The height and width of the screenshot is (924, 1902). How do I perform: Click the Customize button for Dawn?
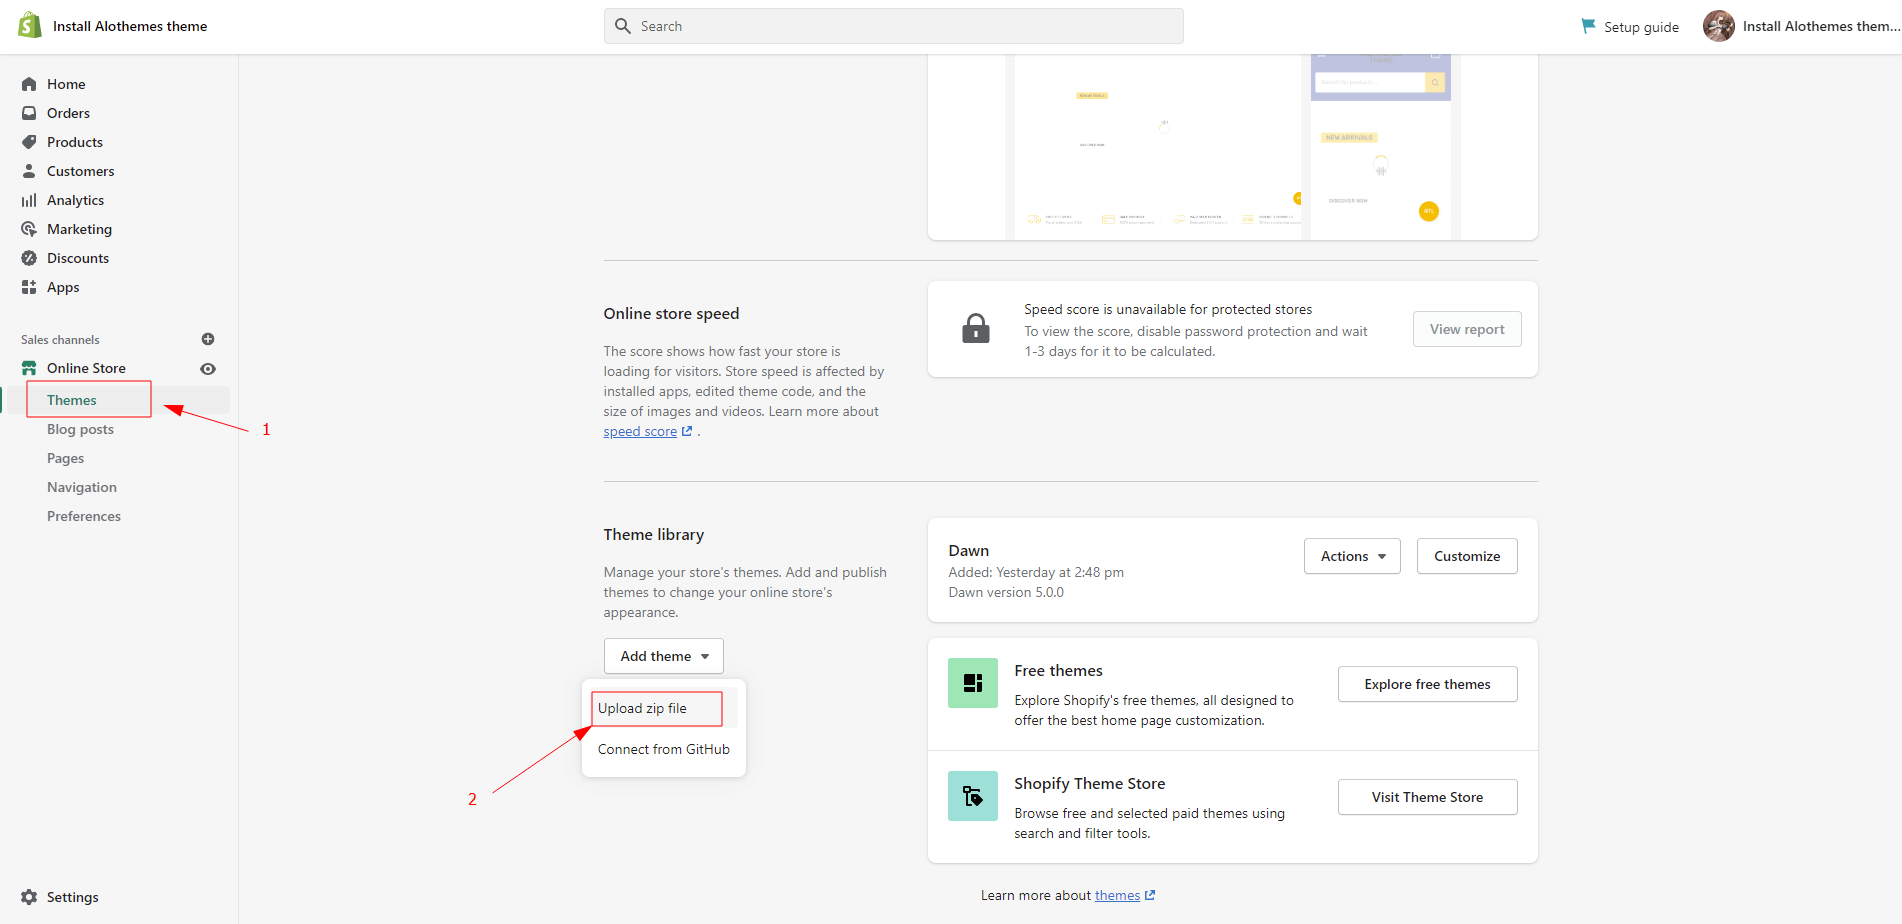(1466, 556)
